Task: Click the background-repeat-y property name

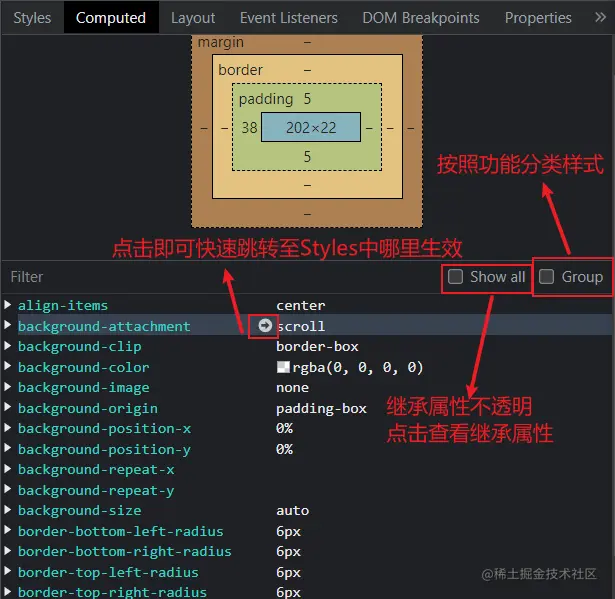Action: coord(96,490)
